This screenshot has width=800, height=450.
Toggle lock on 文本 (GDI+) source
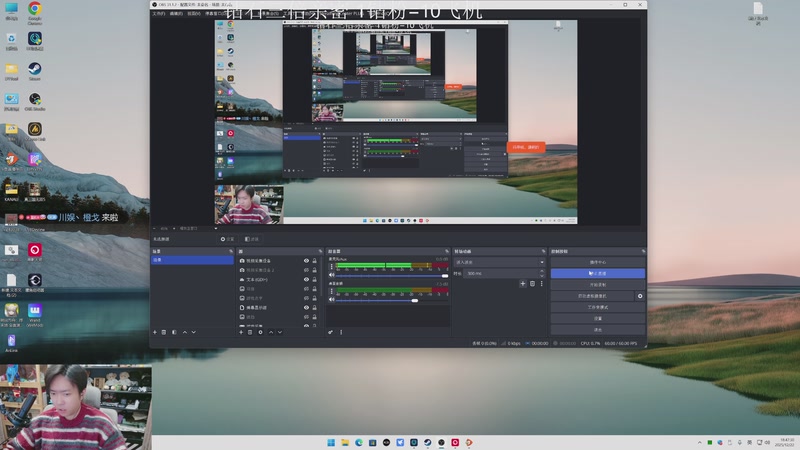[314, 280]
